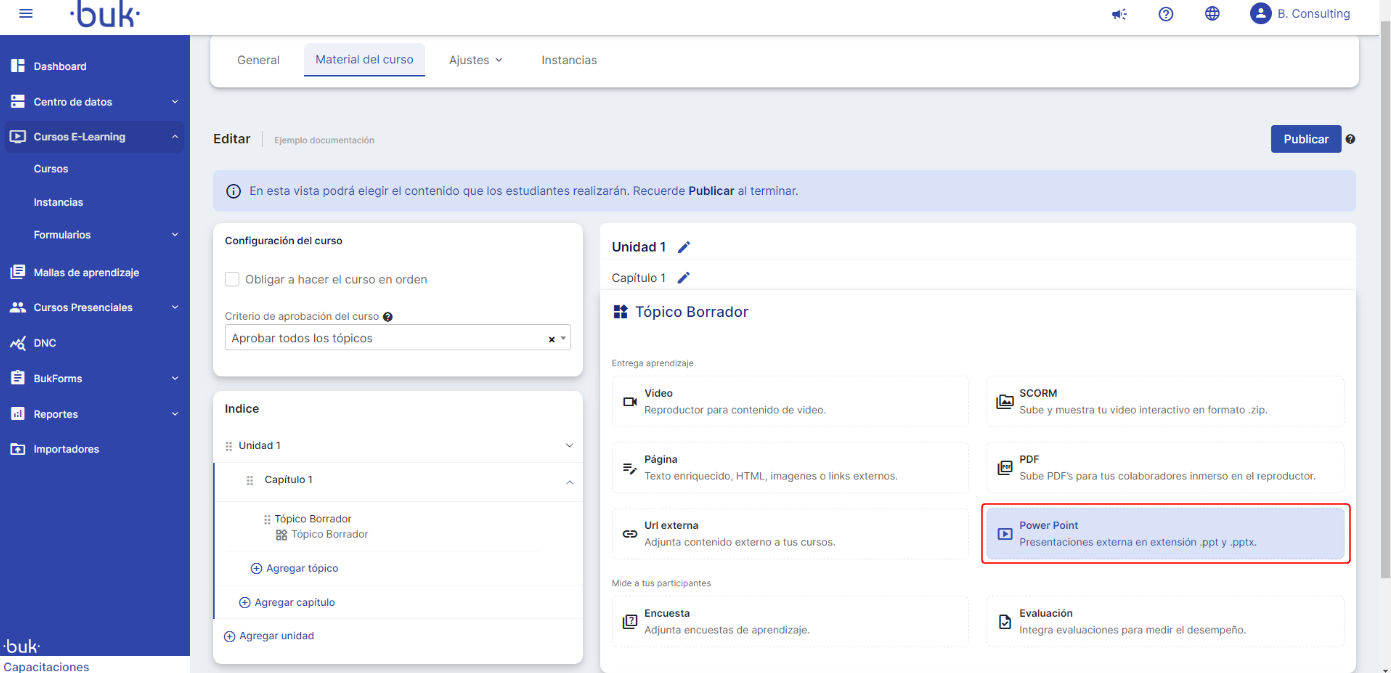
Task: Expand Unidad 1 in the Indice
Action: point(570,446)
